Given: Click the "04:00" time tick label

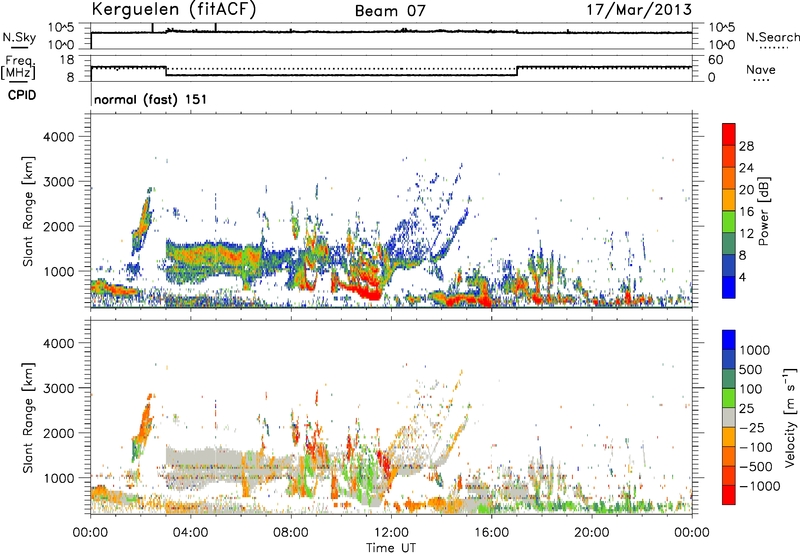Looking at the screenshot, I should (x=190, y=533).
